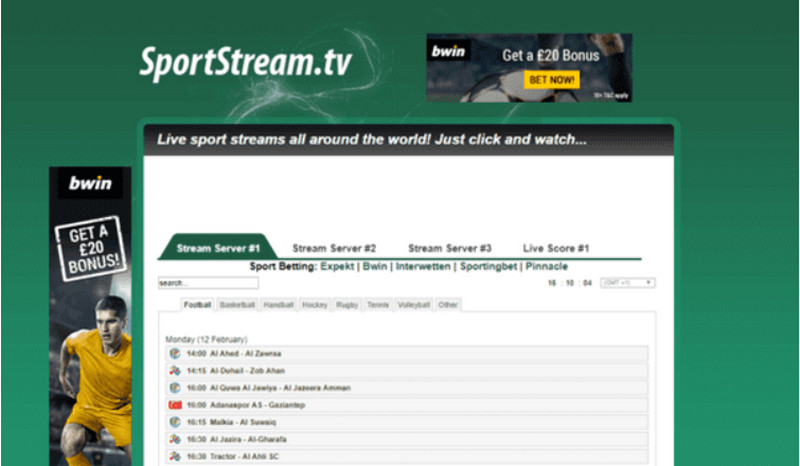Open the Live Score #1 tab
Image resolution: width=800 pixels, height=466 pixels.
(556, 248)
